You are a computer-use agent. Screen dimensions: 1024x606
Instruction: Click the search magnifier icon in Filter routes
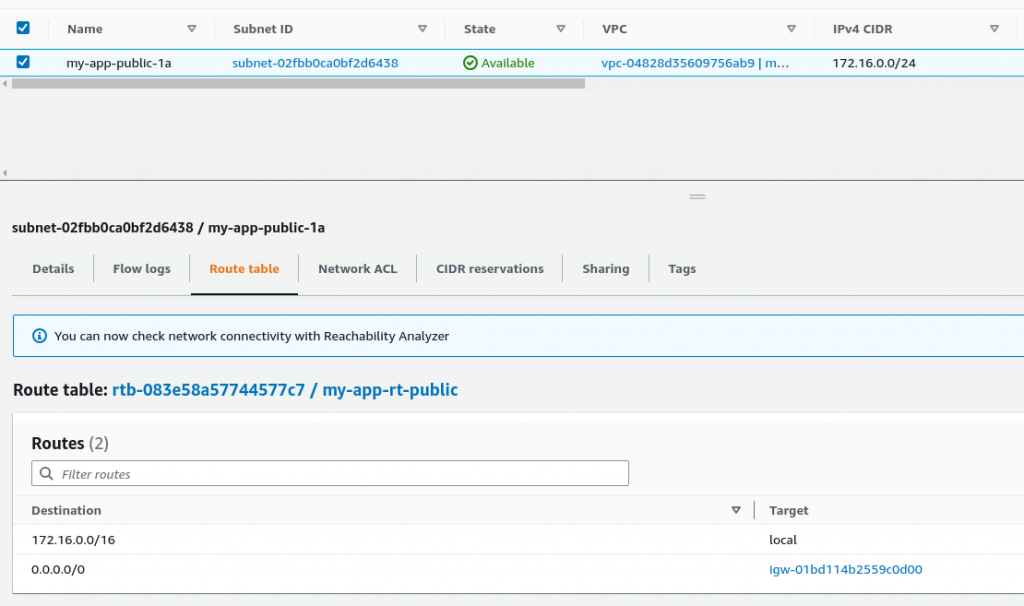coord(46,473)
